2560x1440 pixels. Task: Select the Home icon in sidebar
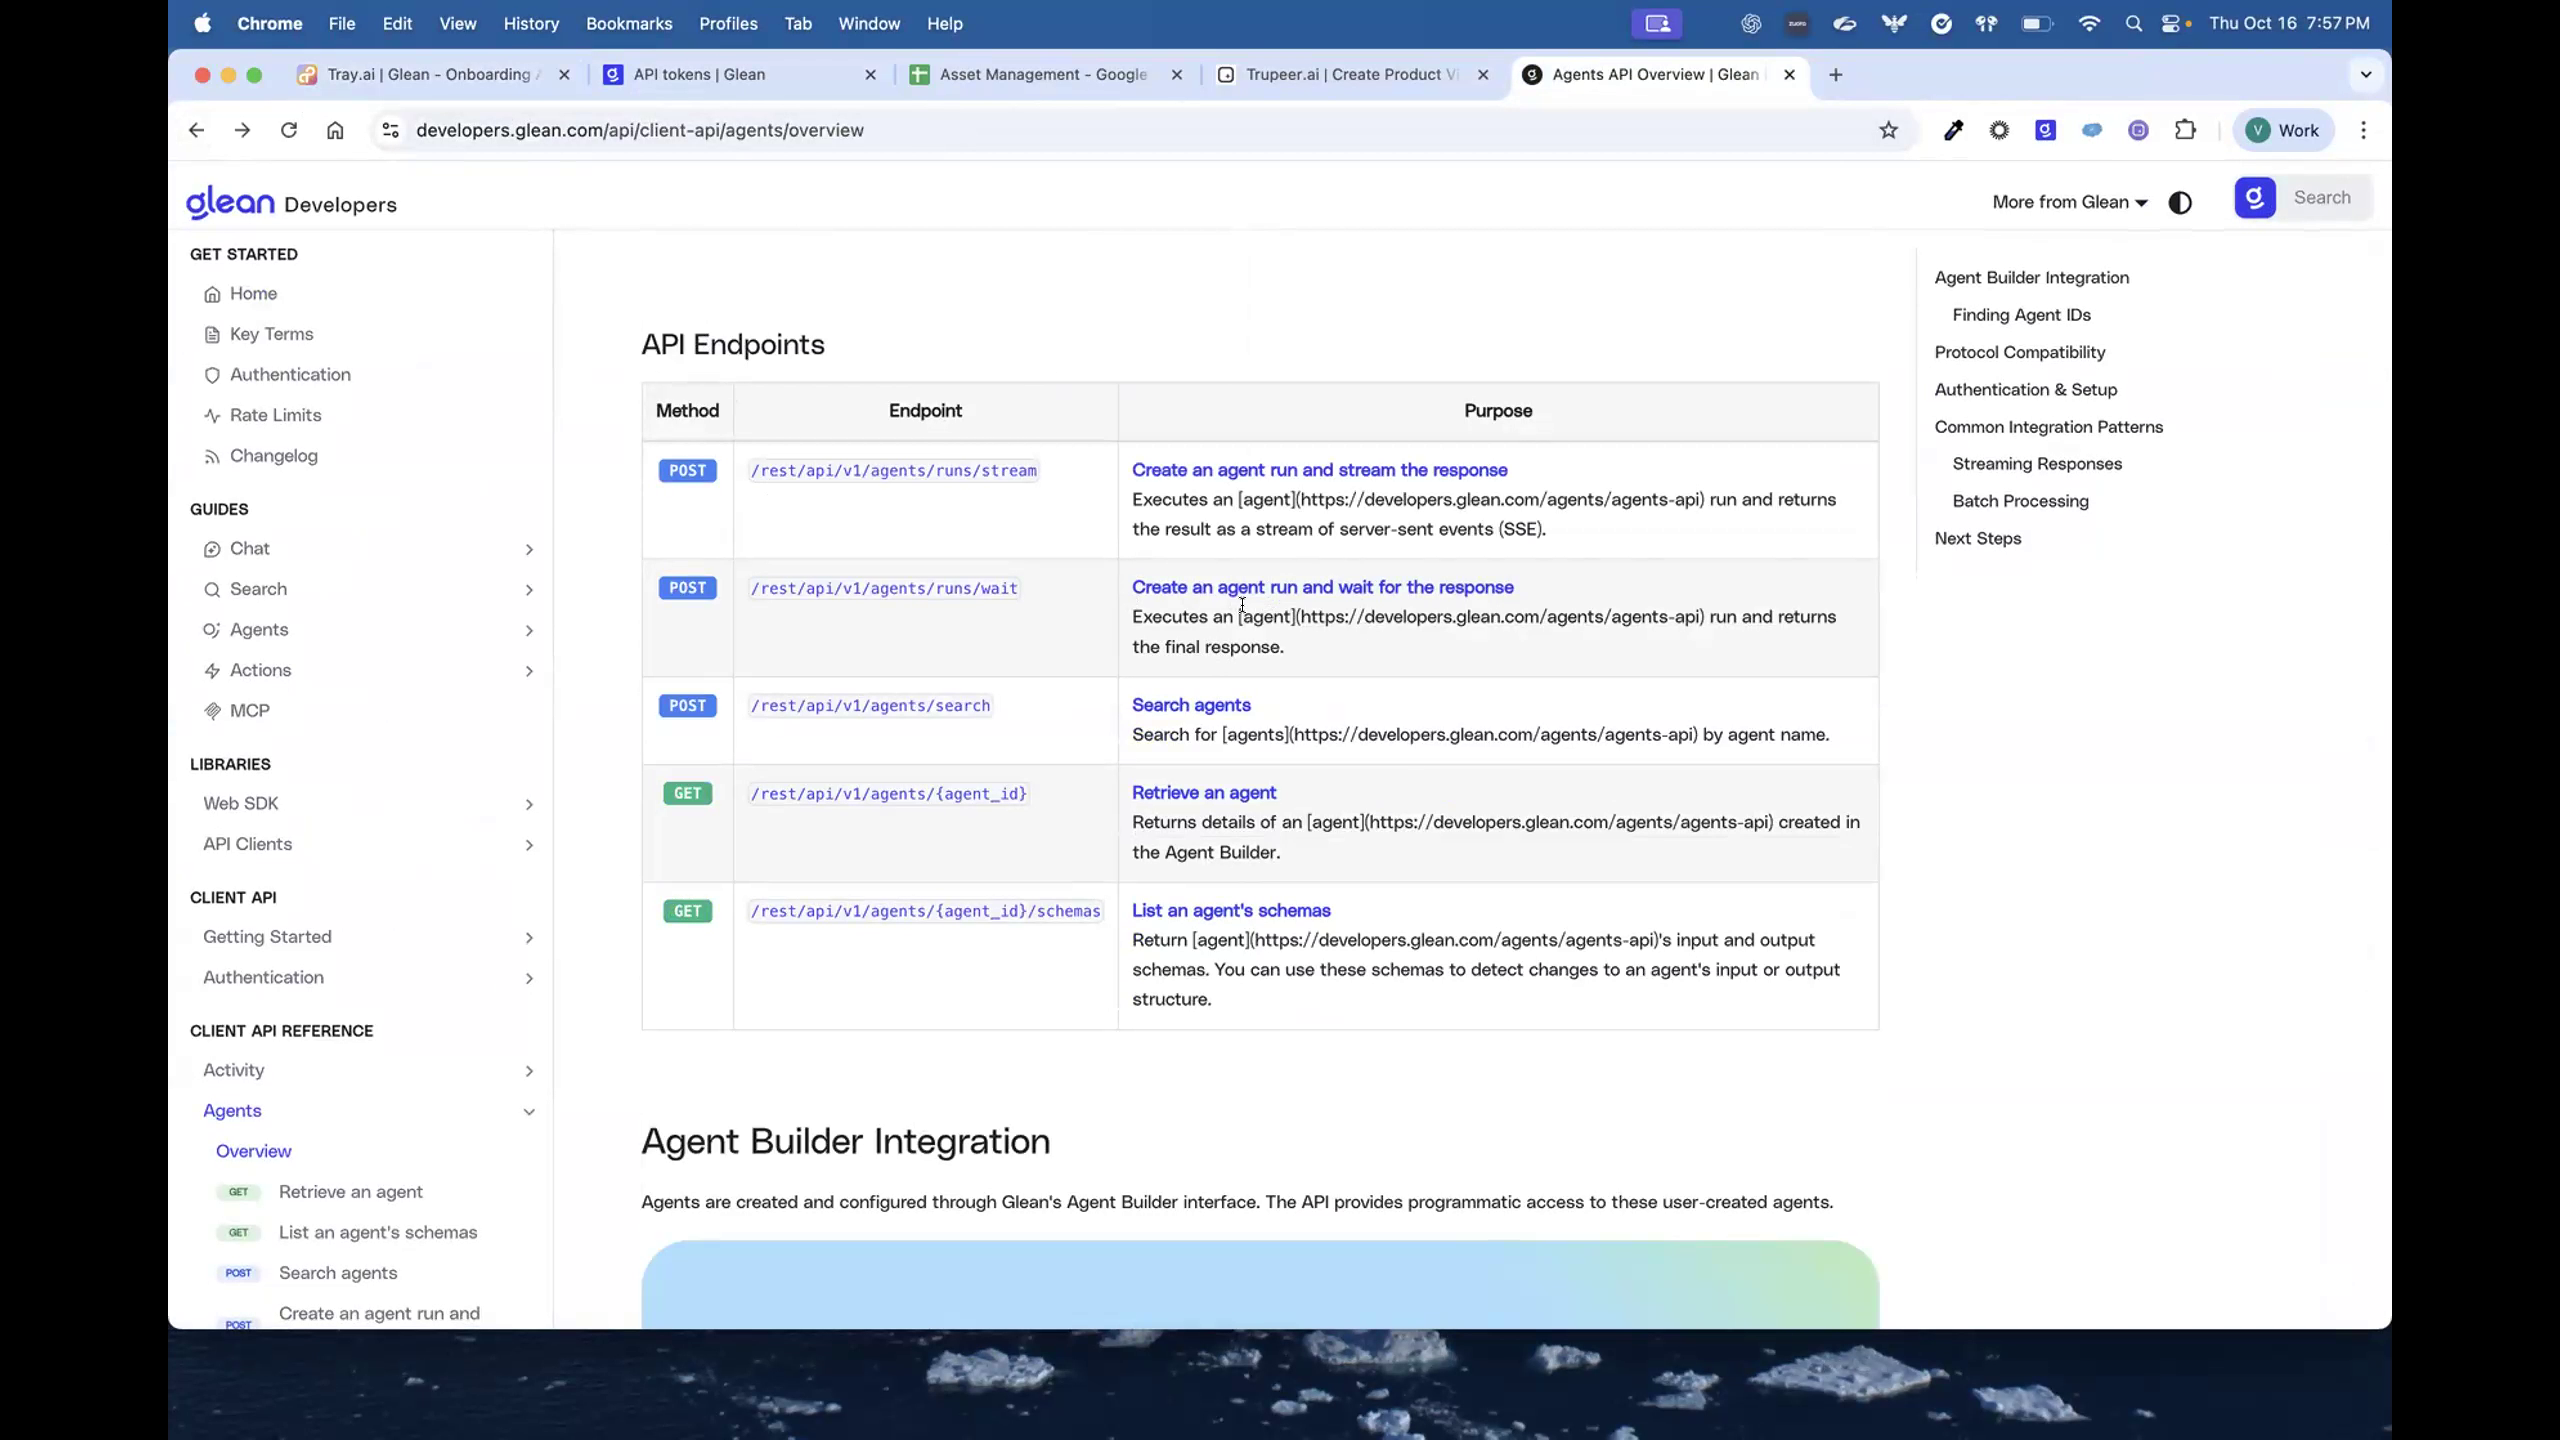coord(213,293)
